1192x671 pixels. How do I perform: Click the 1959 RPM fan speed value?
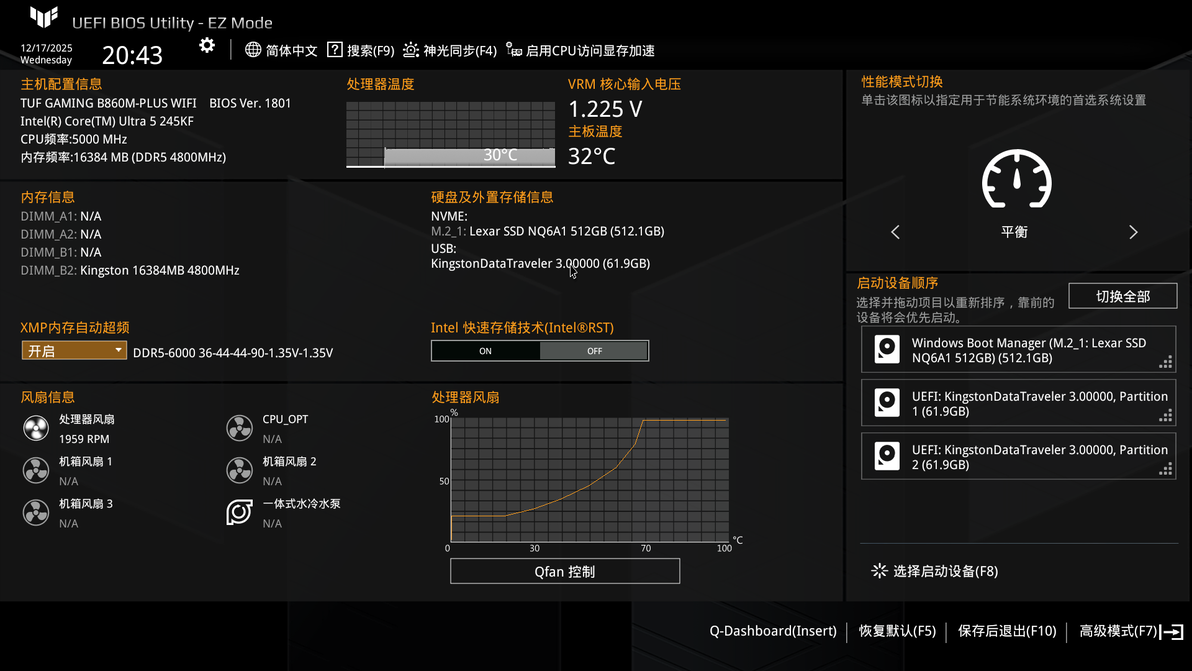tap(84, 439)
